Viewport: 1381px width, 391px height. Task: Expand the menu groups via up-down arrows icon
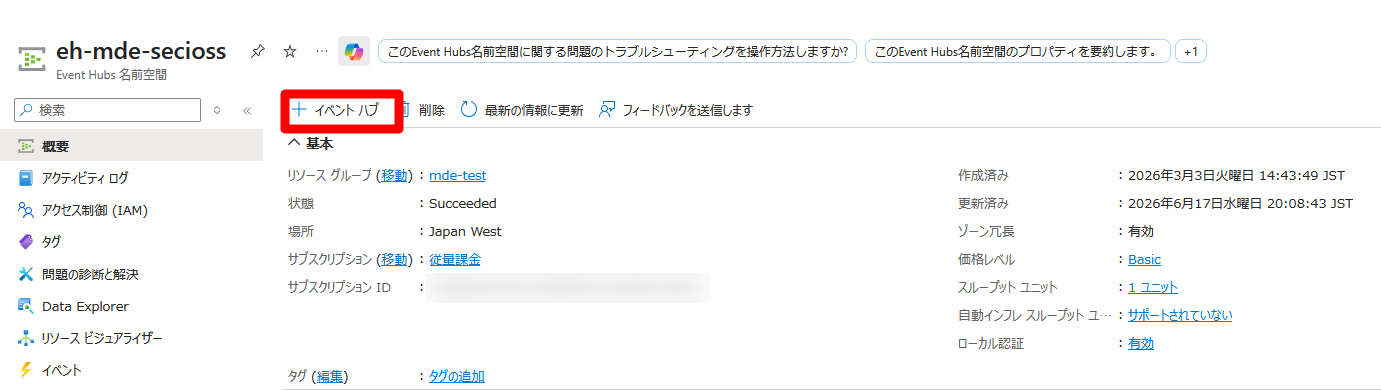[x=217, y=110]
